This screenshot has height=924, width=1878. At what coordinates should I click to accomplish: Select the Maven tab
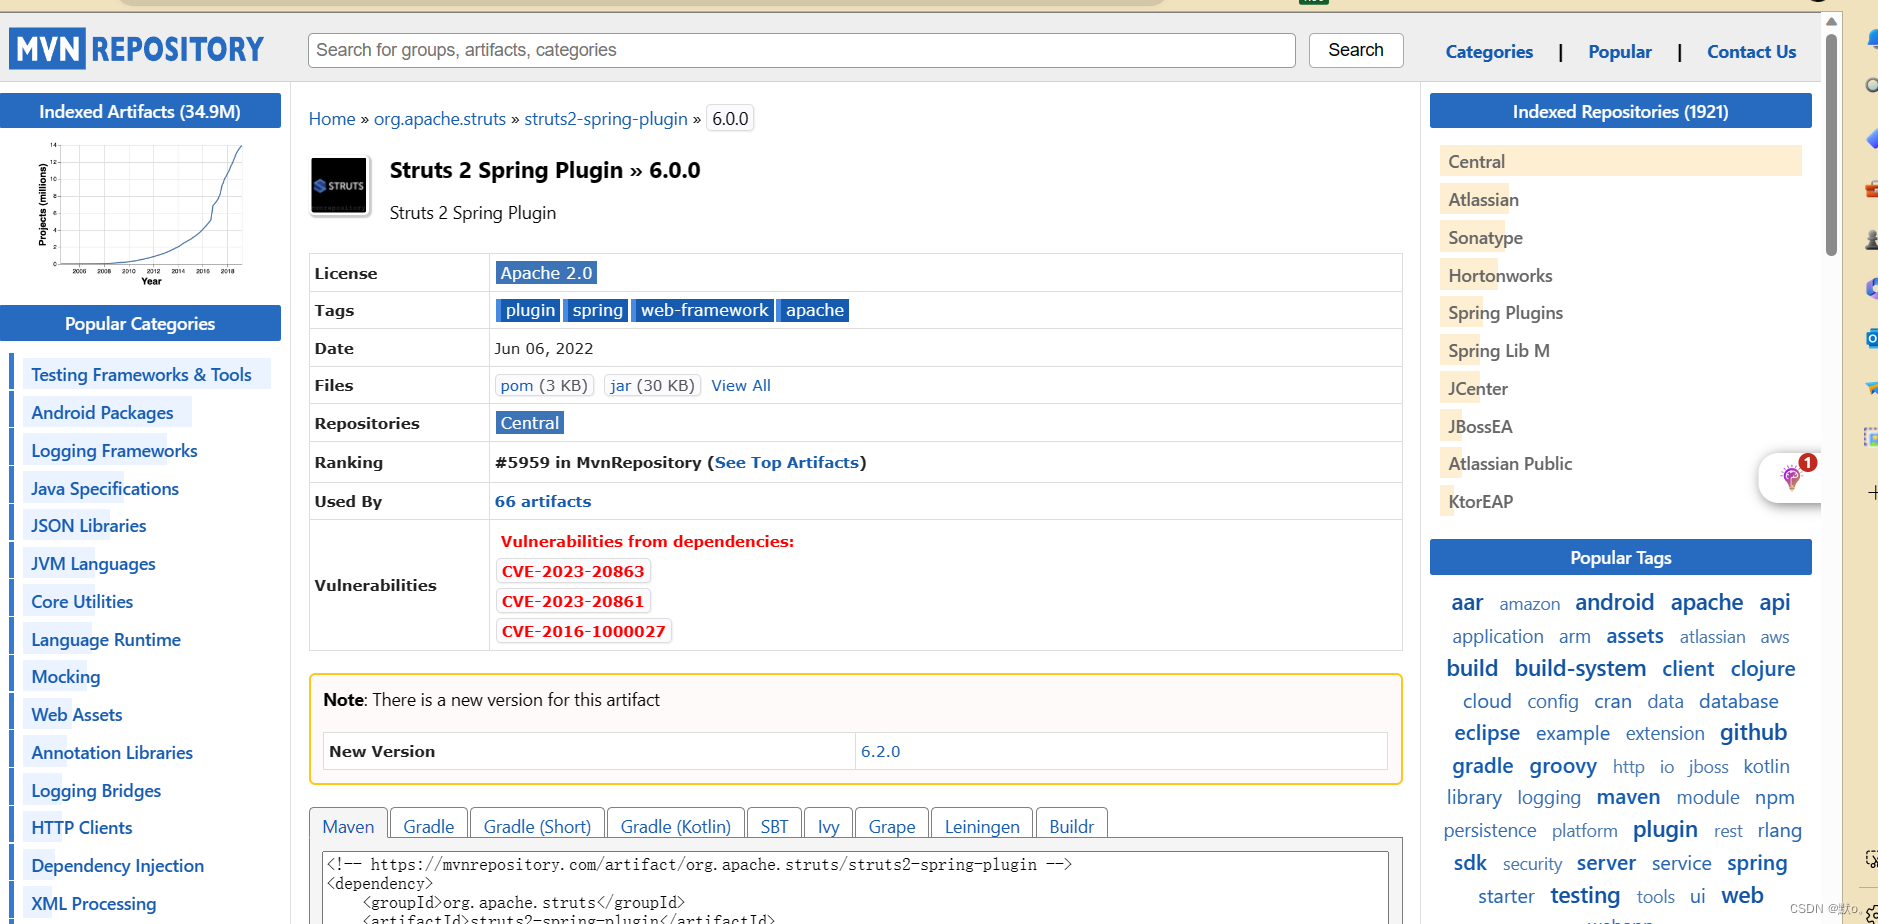point(348,826)
